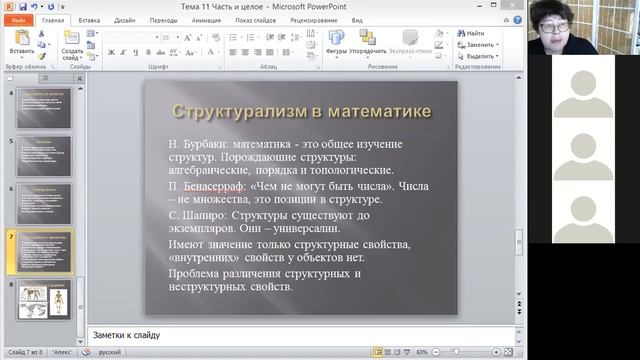
Task: Switch to the Показ слайдов ribbon tab
Action: [x=256, y=20]
